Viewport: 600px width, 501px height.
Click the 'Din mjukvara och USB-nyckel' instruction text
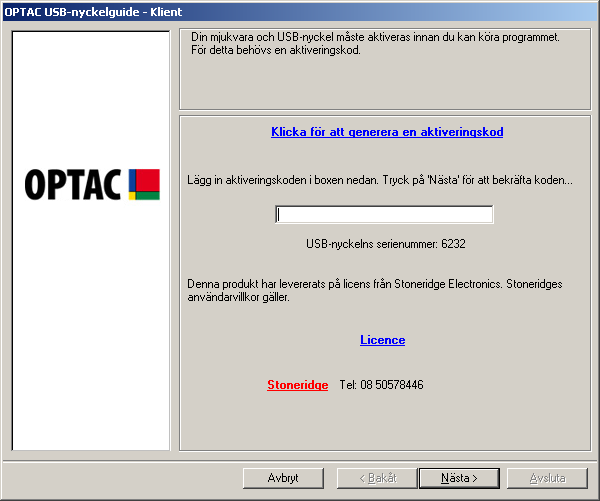tap(375, 44)
